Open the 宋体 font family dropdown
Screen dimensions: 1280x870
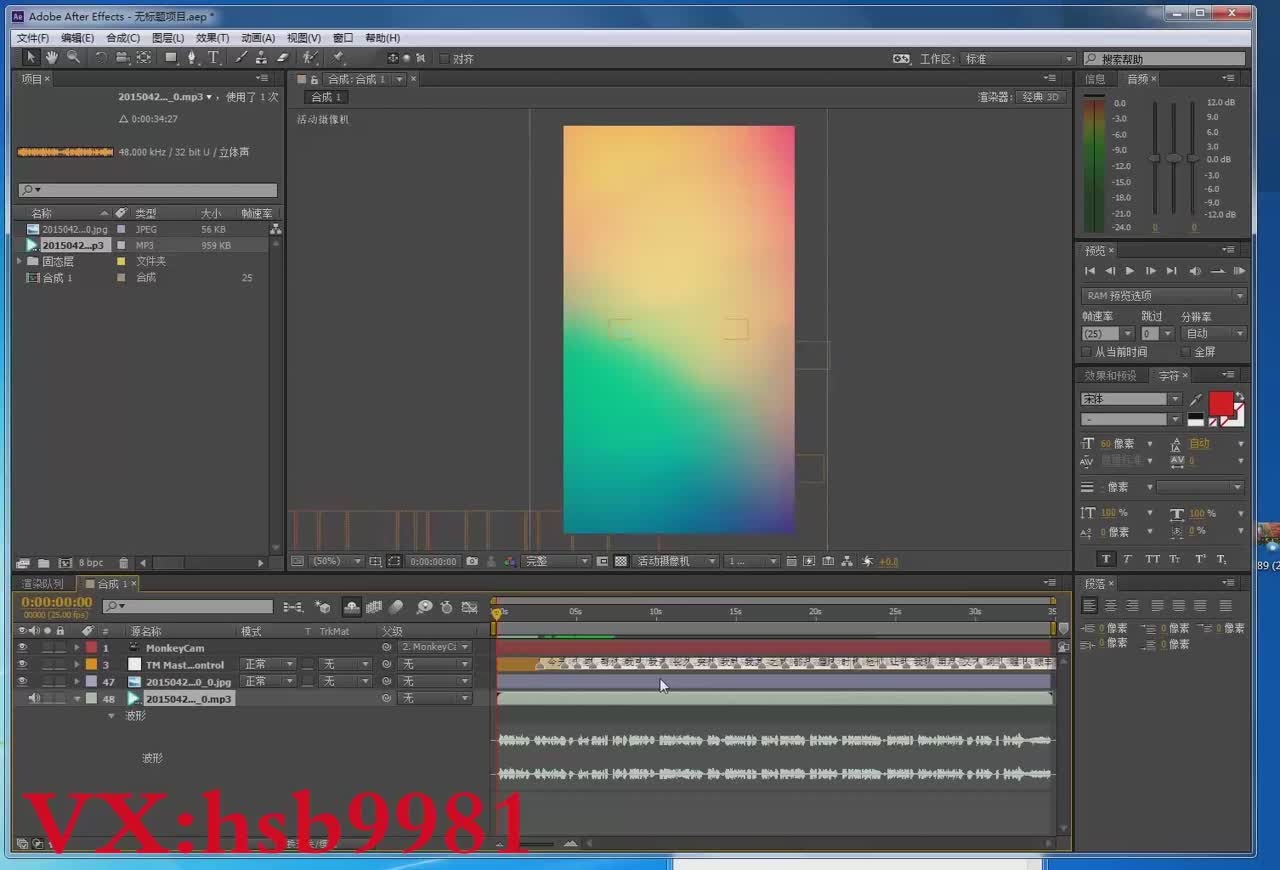[x=1132, y=399]
